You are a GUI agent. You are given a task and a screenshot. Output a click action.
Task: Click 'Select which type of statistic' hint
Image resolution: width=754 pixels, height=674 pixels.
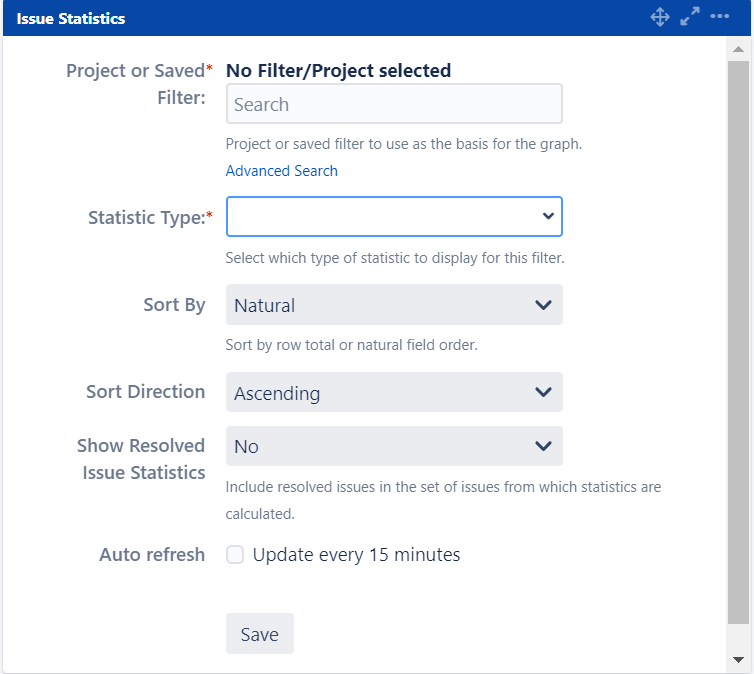(395, 258)
